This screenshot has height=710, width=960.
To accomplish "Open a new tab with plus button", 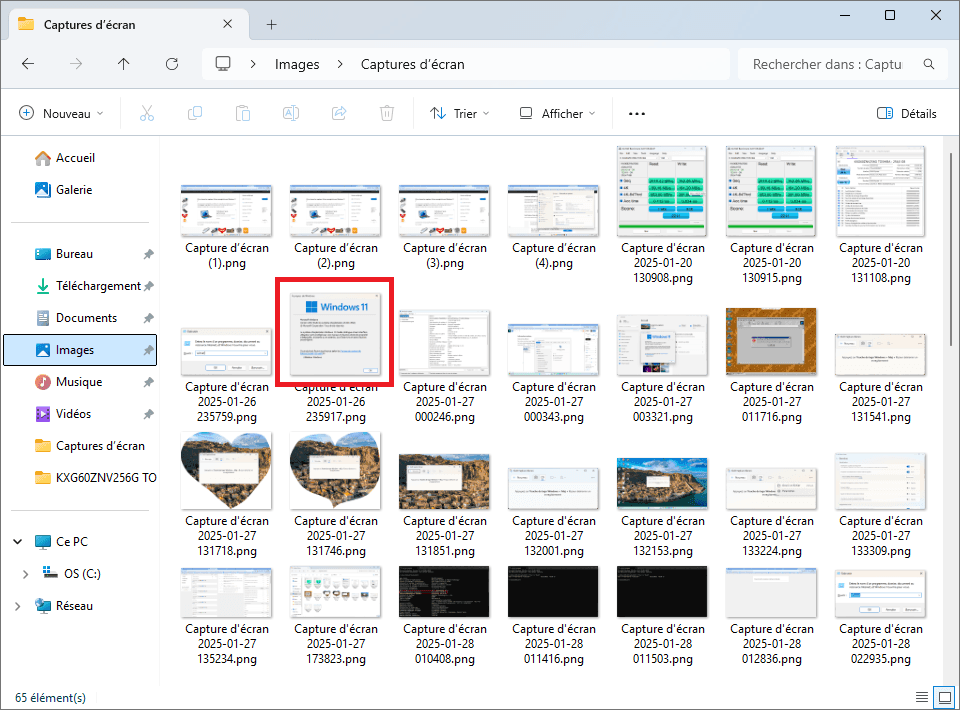I will (x=272, y=24).
